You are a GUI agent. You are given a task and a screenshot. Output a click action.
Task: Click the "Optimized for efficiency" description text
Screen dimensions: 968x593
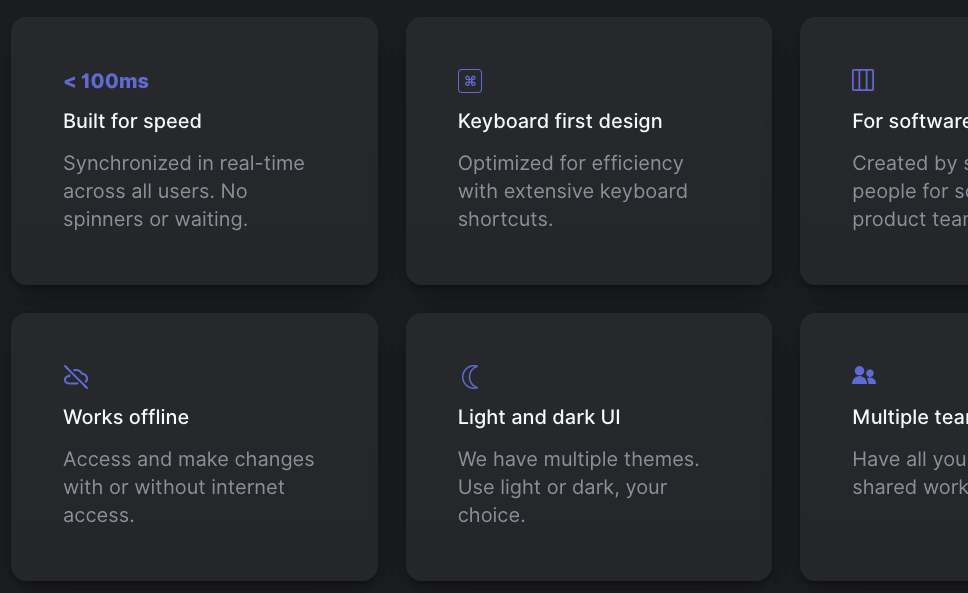coord(571,163)
